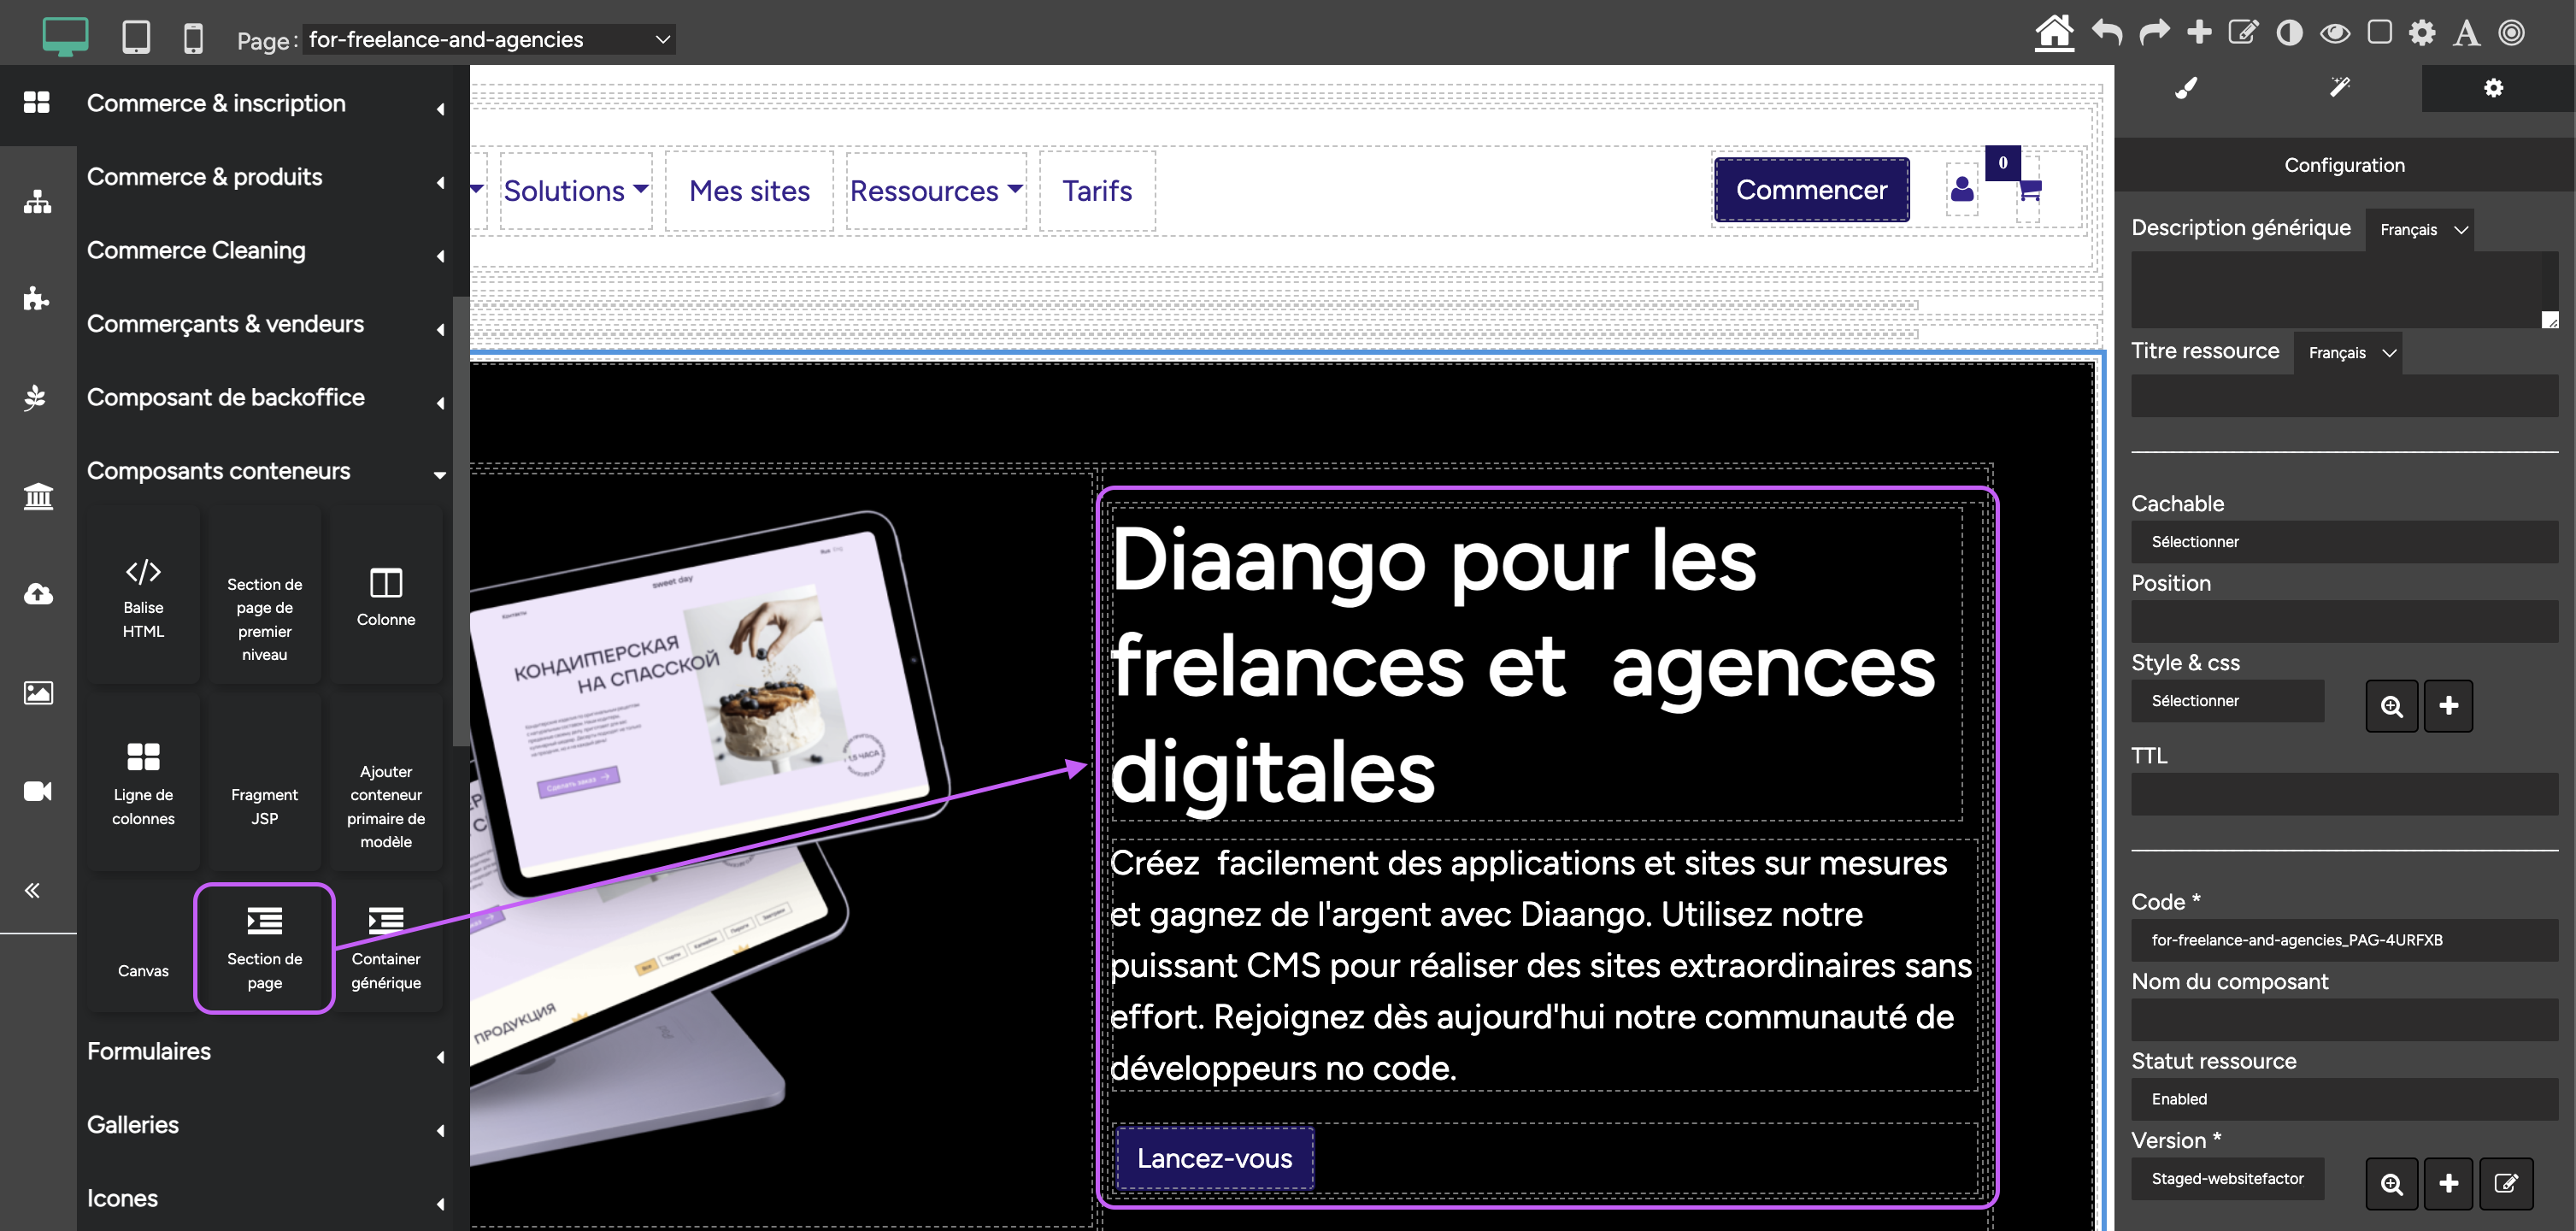The width and height of the screenshot is (2576, 1231).
Task: Expand Commerçants & vendeurs category
Action: 266,324
